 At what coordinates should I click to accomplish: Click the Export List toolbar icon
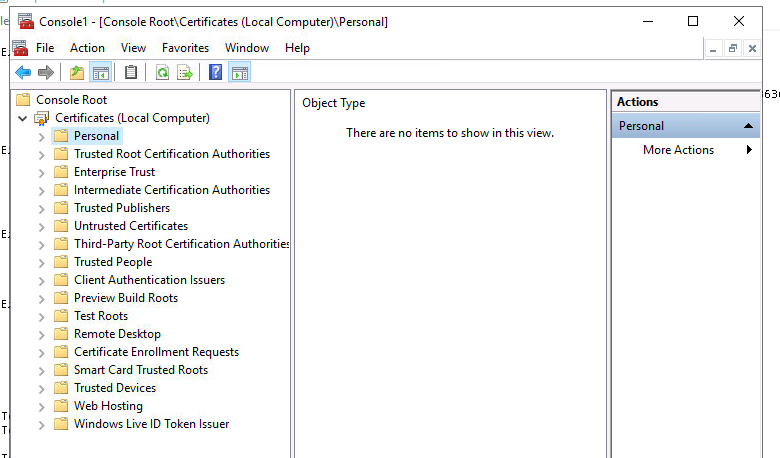click(x=185, y=73)
